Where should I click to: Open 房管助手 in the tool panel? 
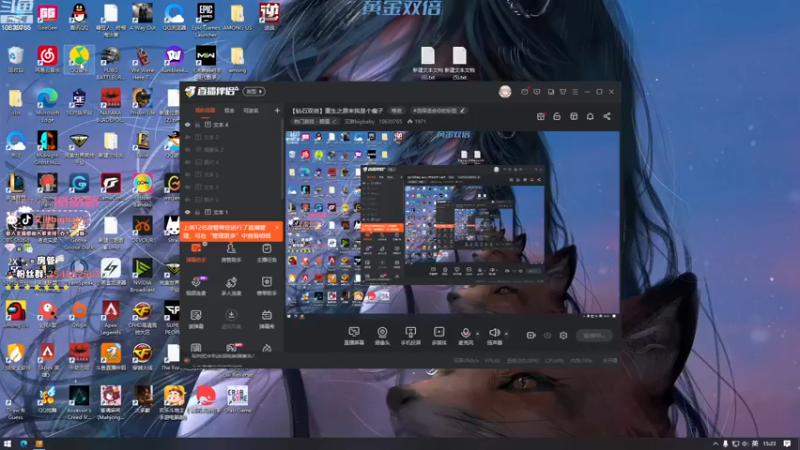231,253
